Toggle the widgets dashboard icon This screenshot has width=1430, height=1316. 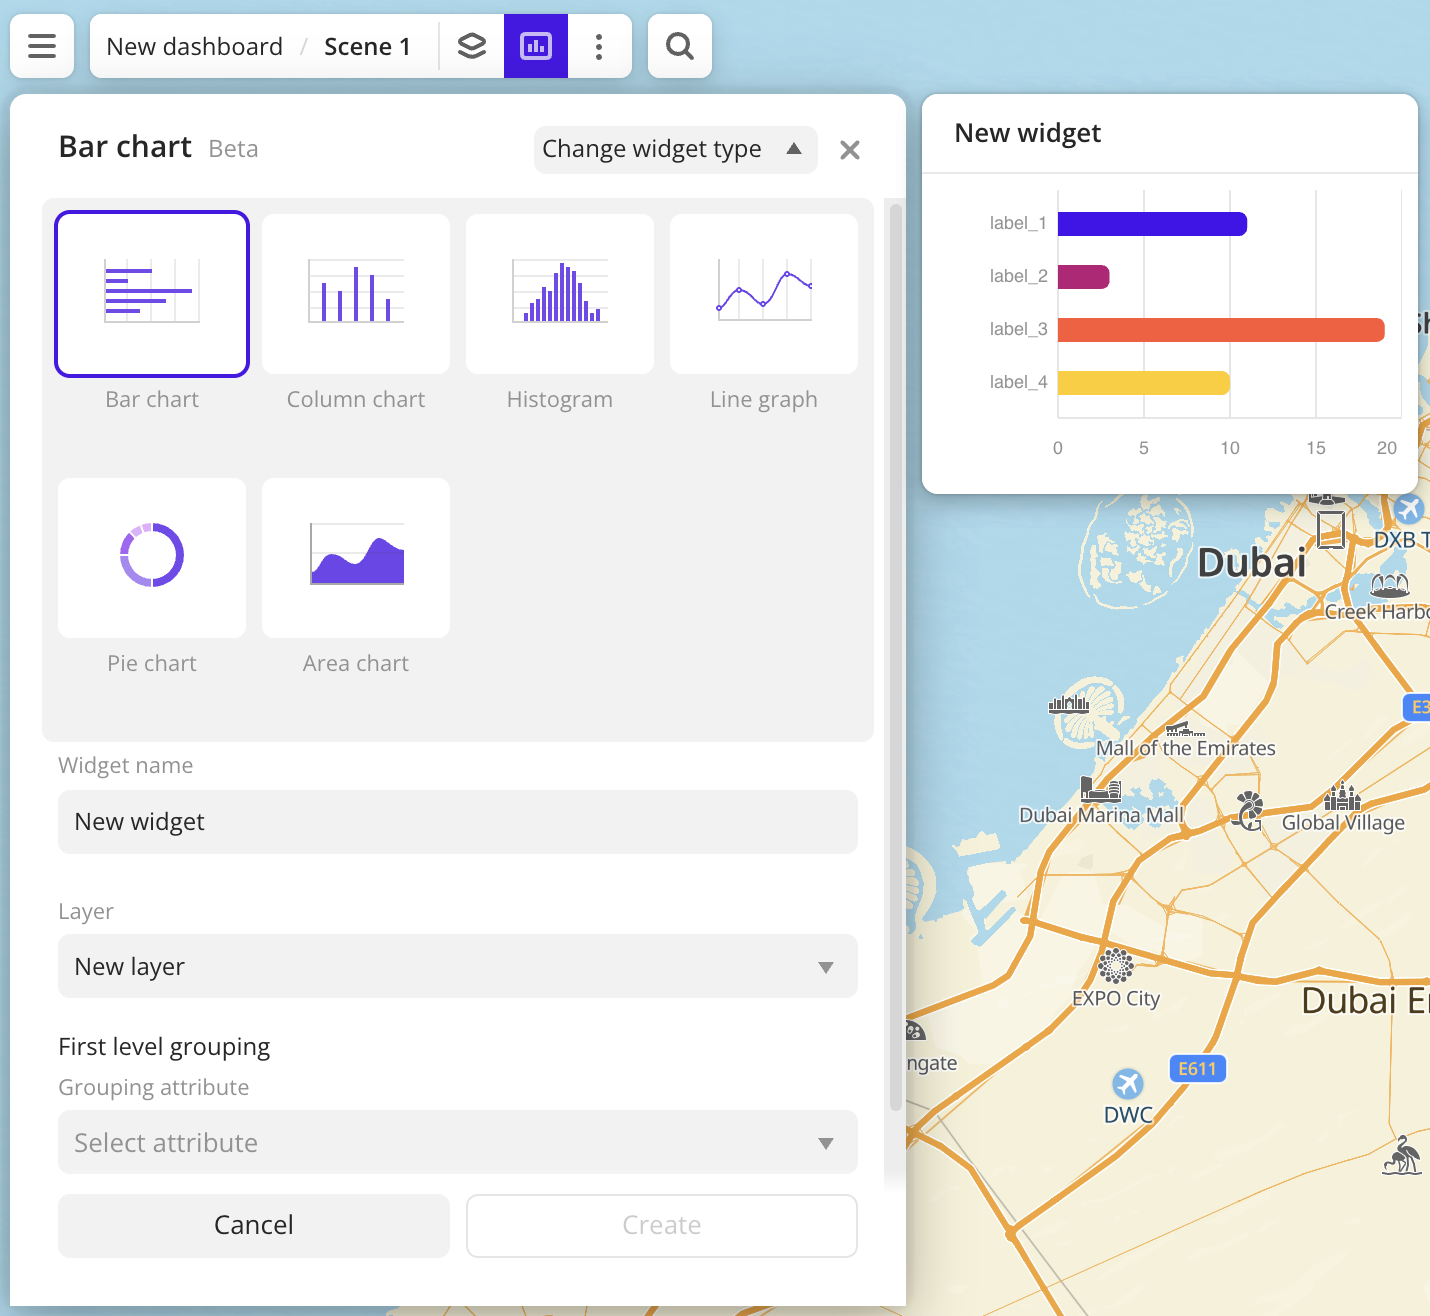pyautogui.click(x=536, y=46)
